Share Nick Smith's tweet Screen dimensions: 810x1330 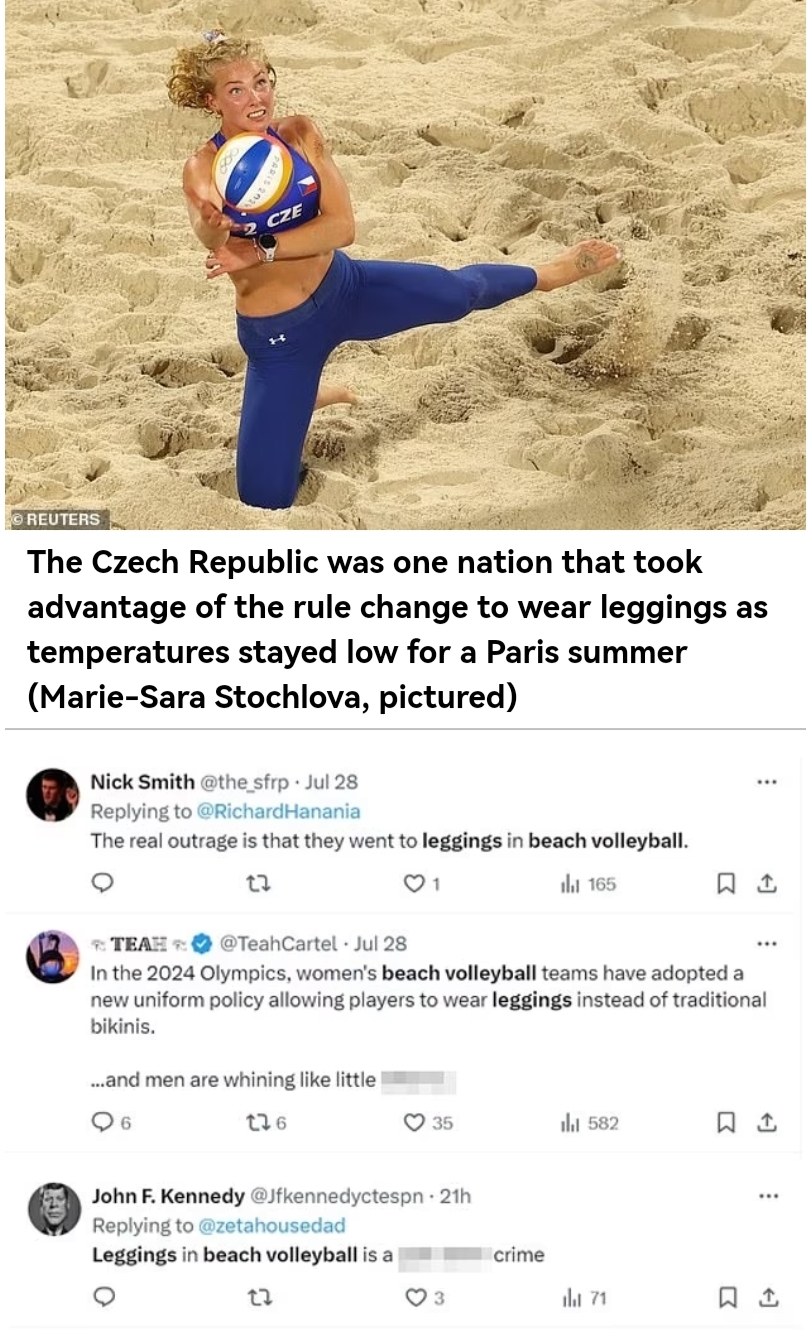(x=767, y=883)
